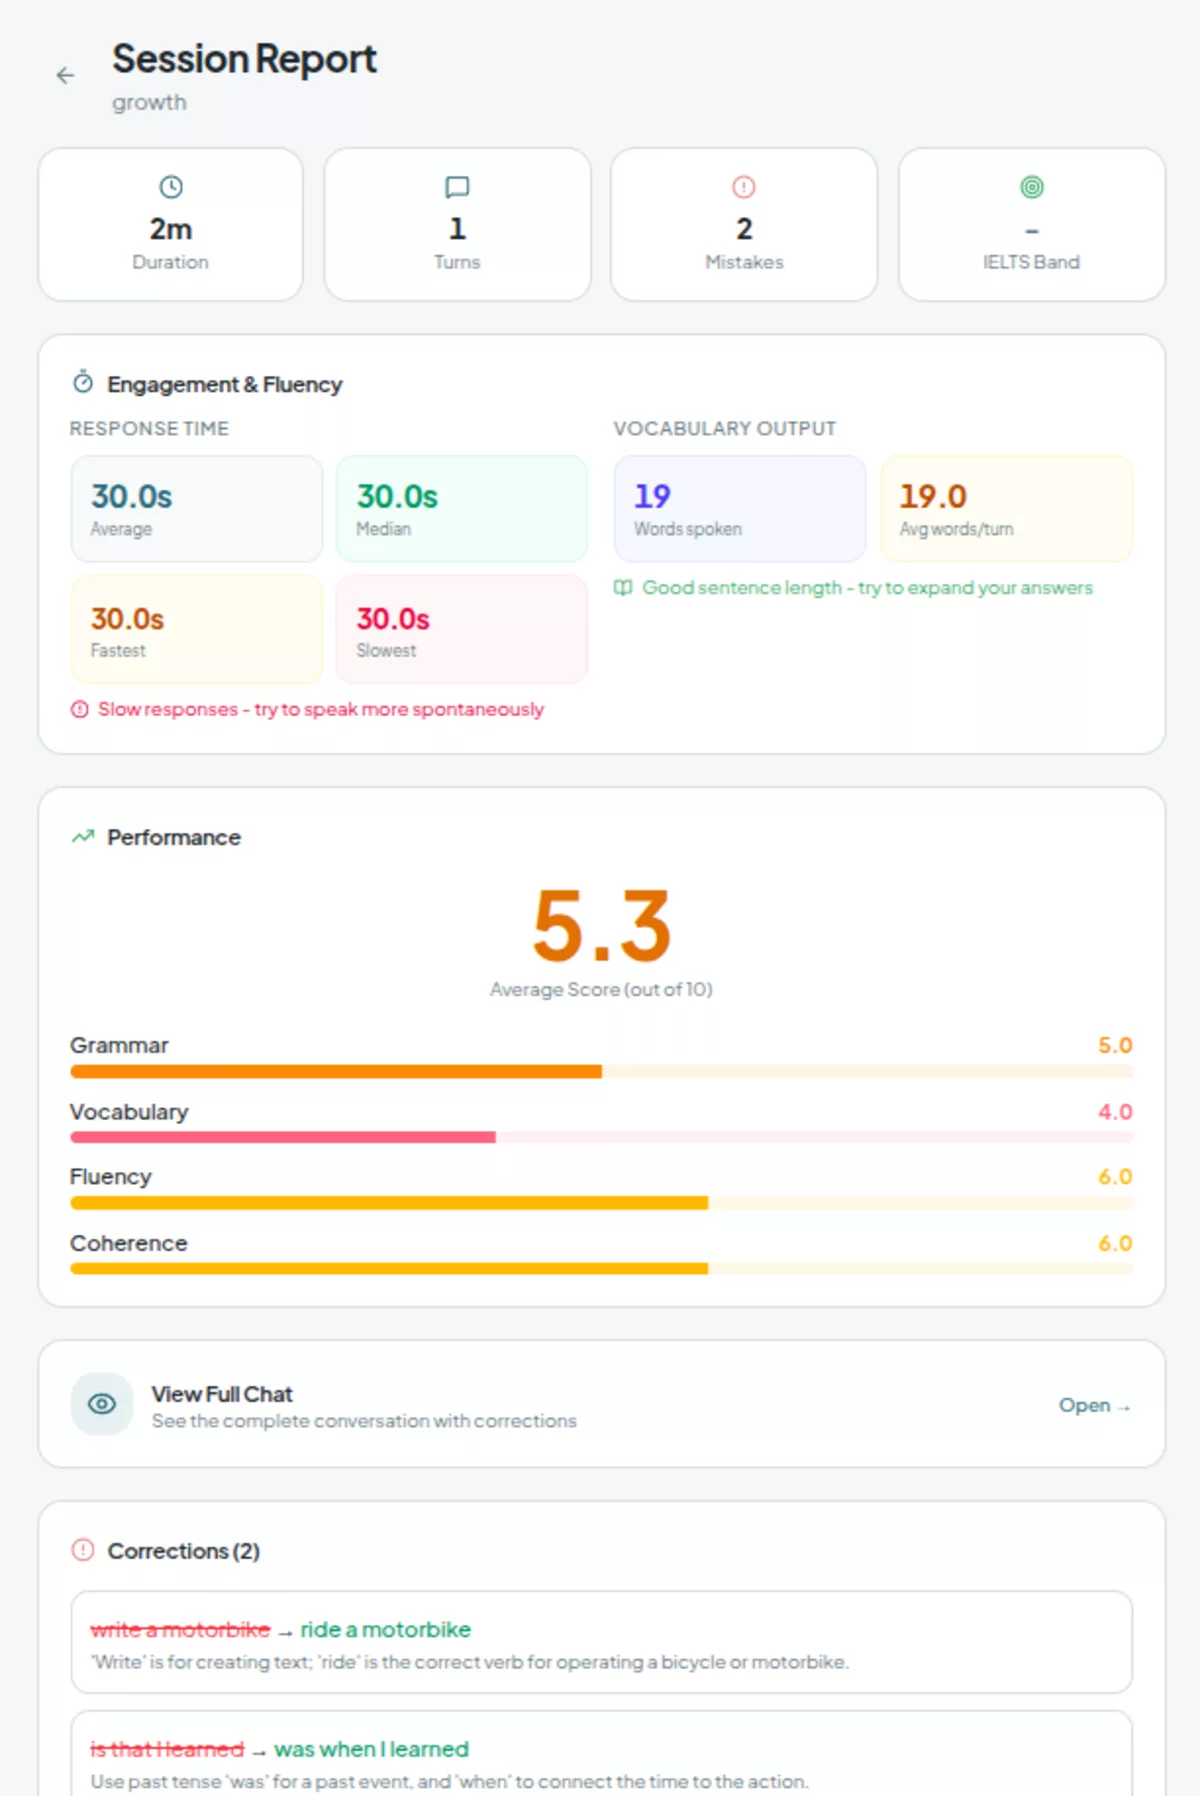Click the Fluency value 6.0
The width and height of the screenshot is (1200, 1796).
(x=1115, y=1177)
